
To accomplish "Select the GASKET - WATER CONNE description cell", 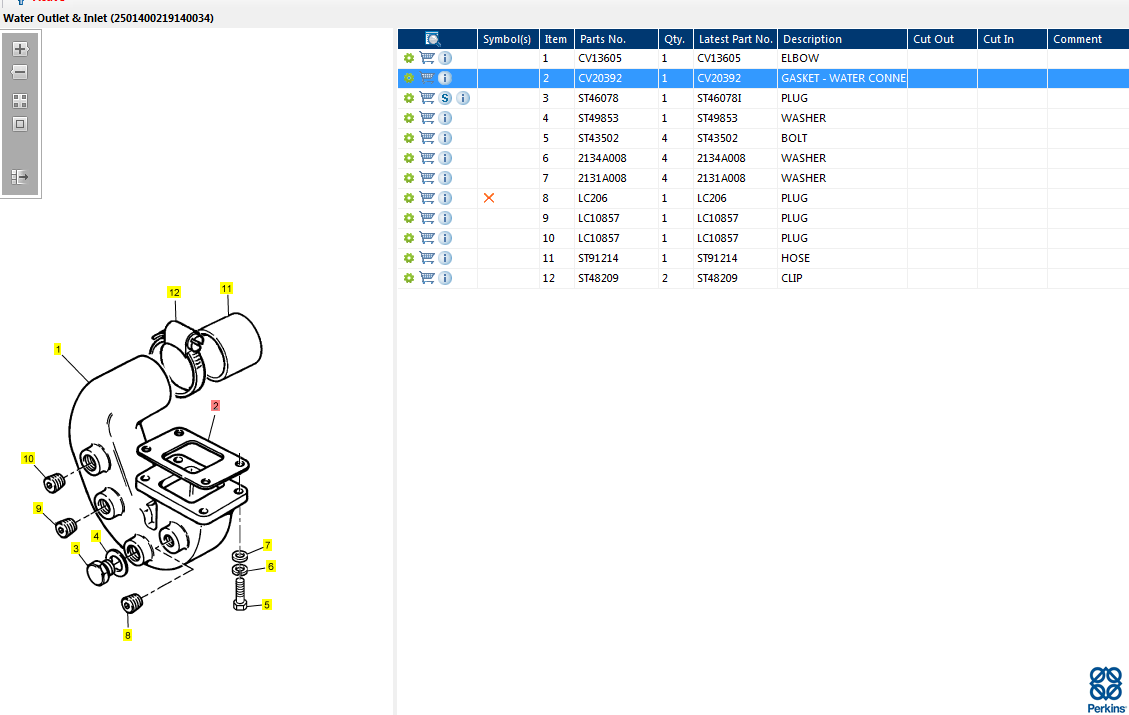I will [842, 78].
